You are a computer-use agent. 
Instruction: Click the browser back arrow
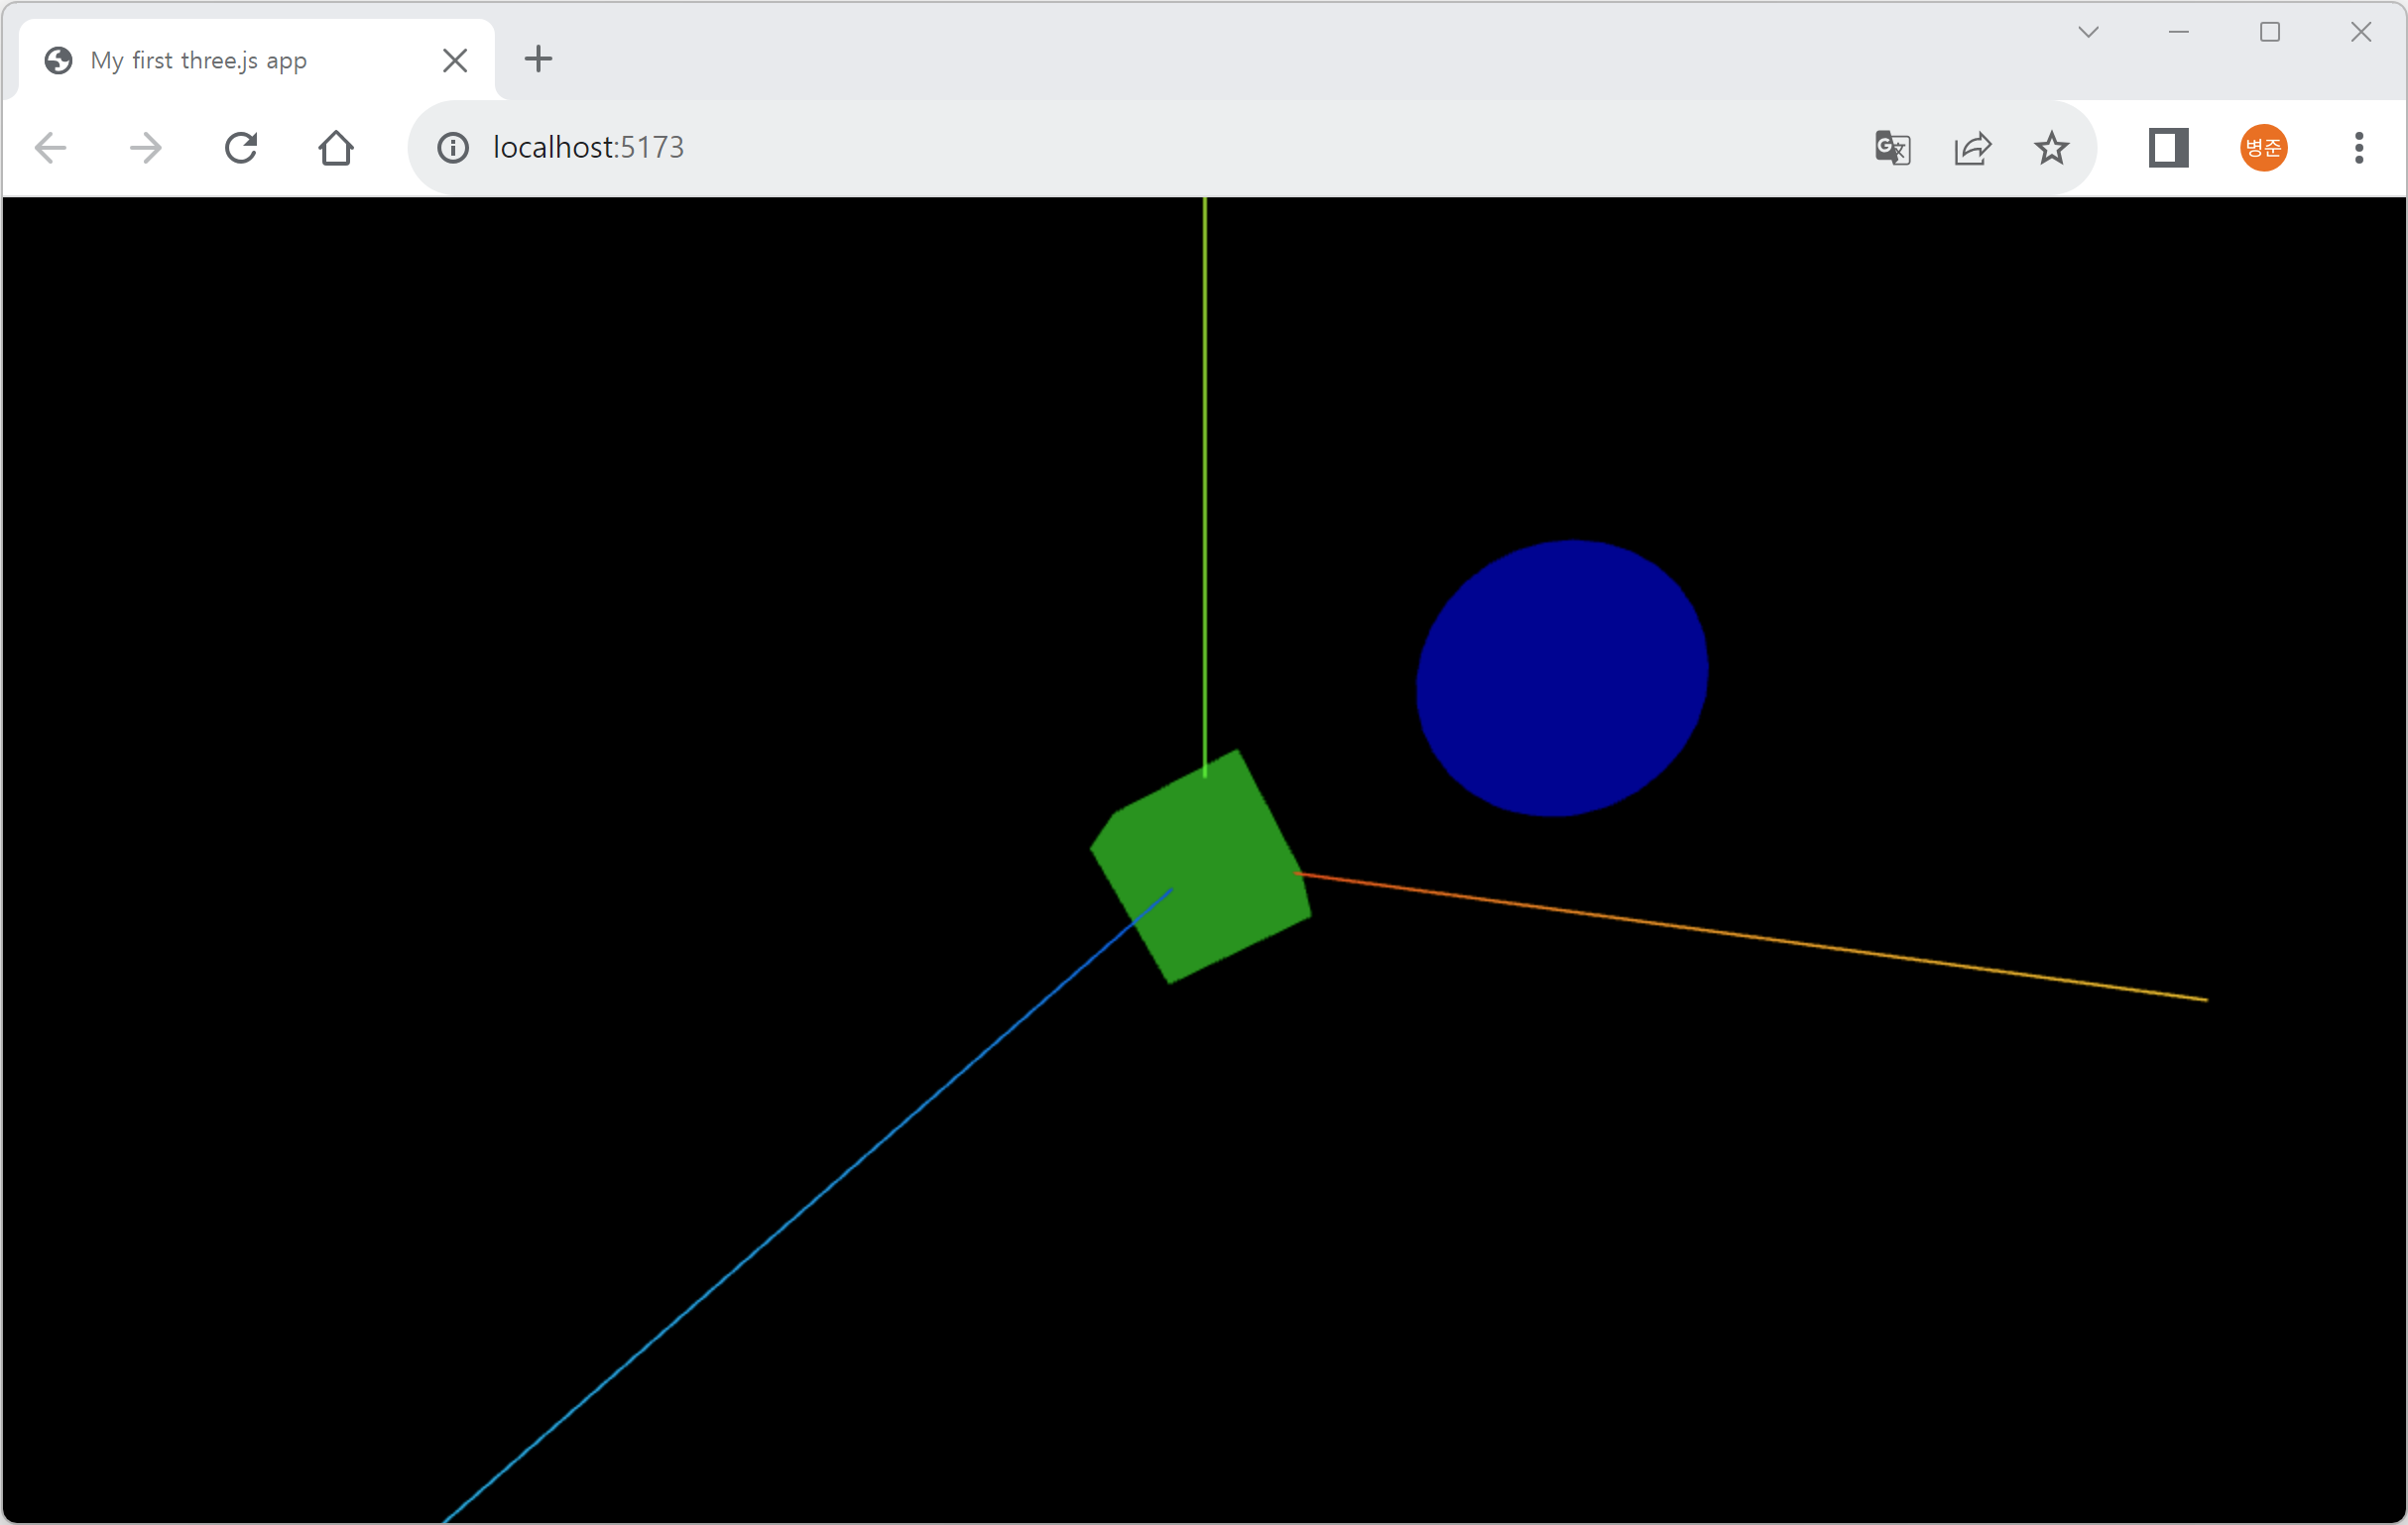[x=50, y=148]
